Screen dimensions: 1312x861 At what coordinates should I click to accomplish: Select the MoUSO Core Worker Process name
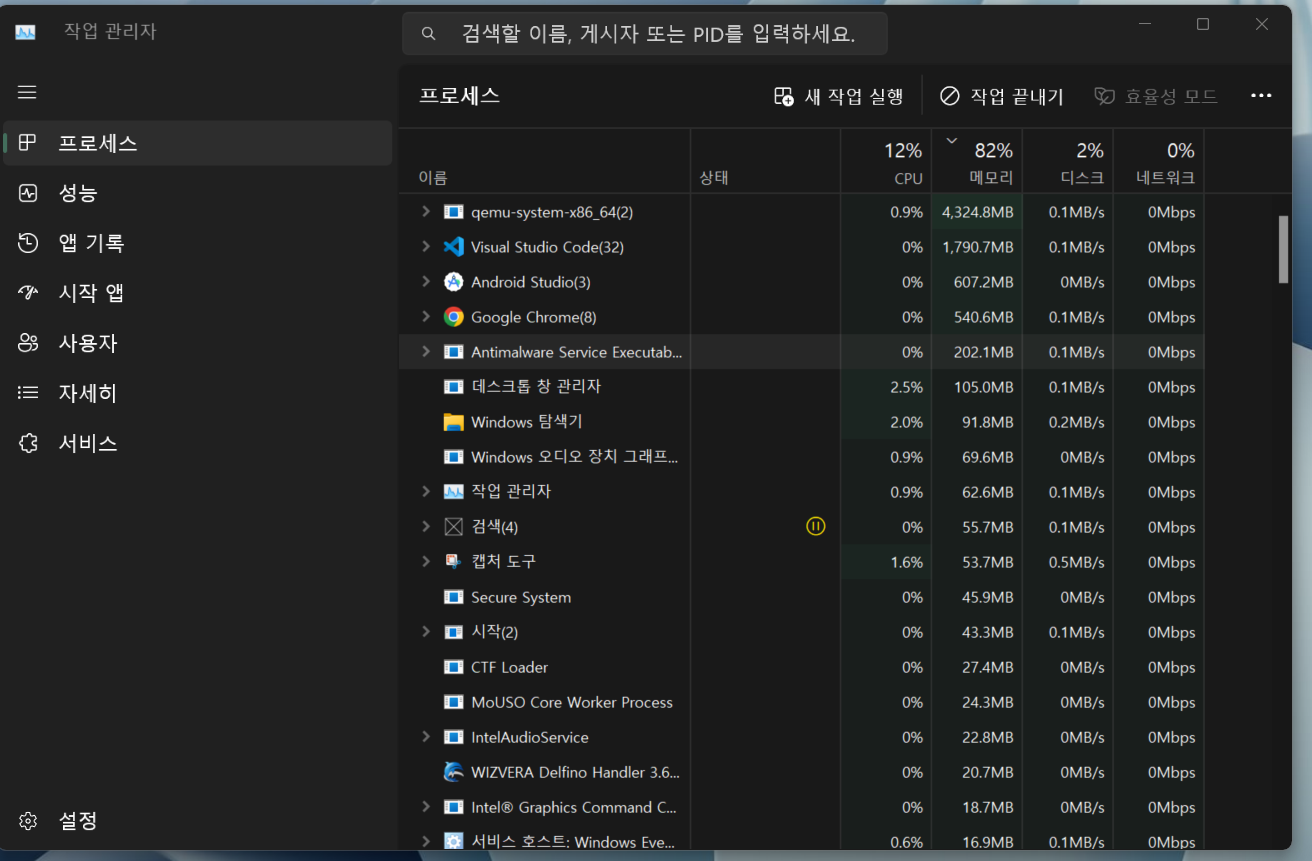pos(572,702)
